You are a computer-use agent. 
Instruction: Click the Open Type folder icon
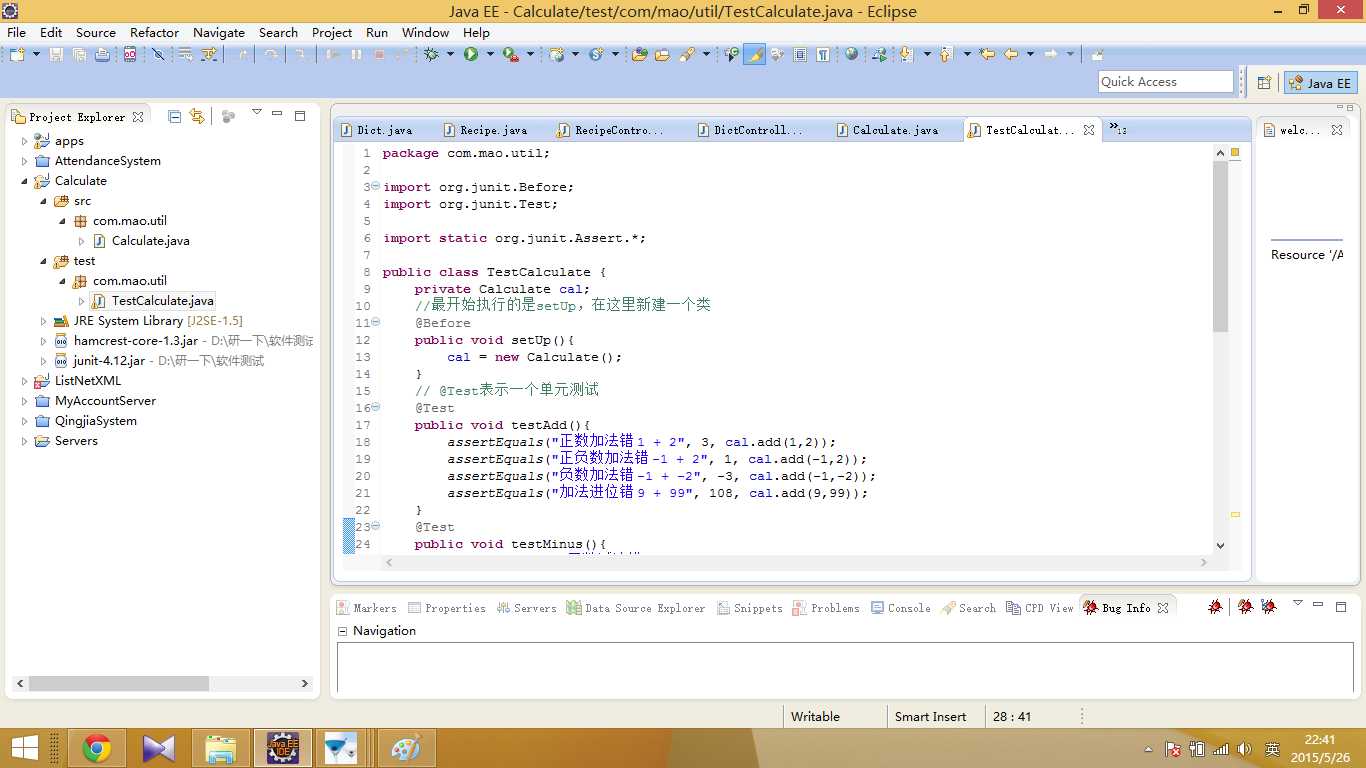(640, 55)
